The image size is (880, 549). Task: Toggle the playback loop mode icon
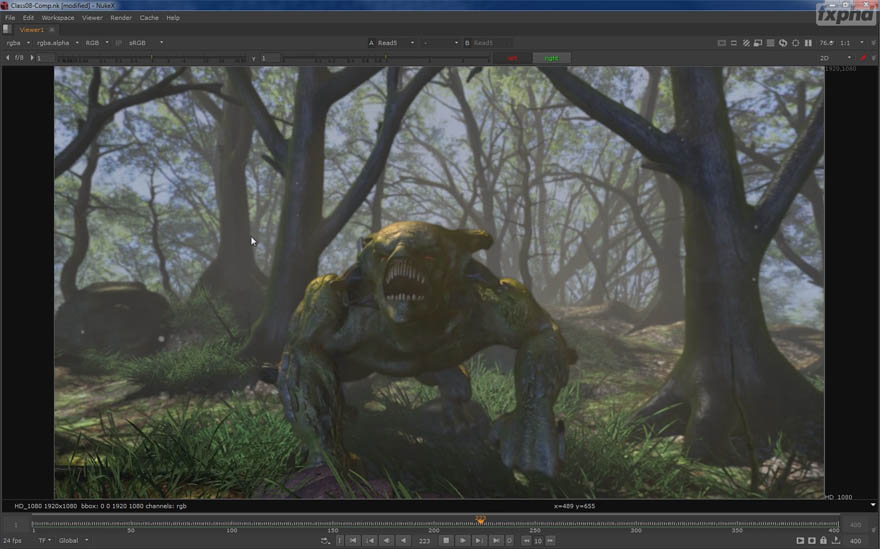click(x=325, y=541)
